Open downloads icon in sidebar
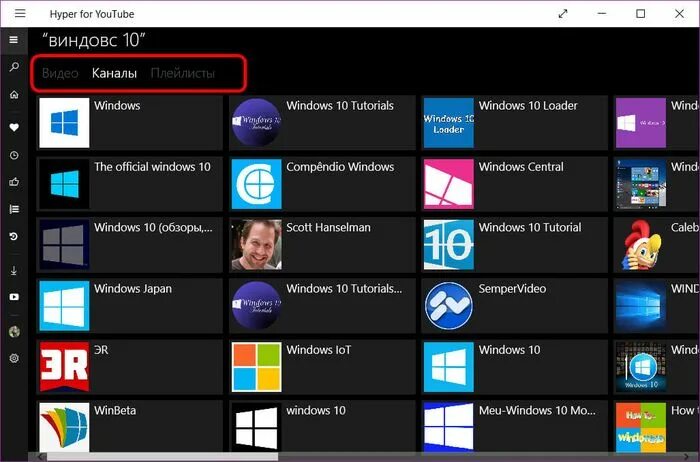The image size is (700, 462). 14,270
